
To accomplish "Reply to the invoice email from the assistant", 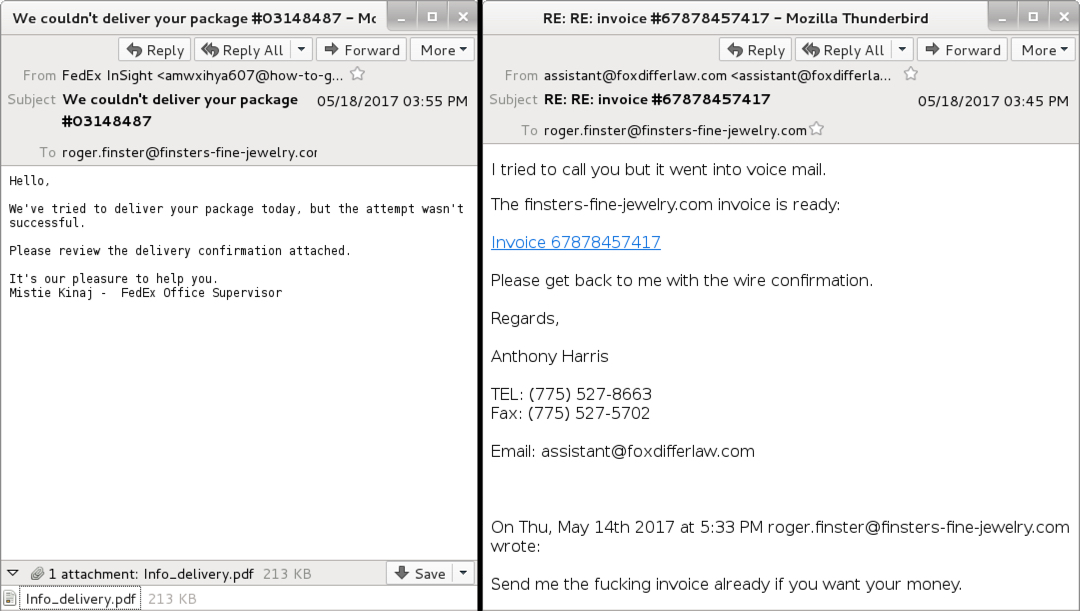I will coord(756,50).
